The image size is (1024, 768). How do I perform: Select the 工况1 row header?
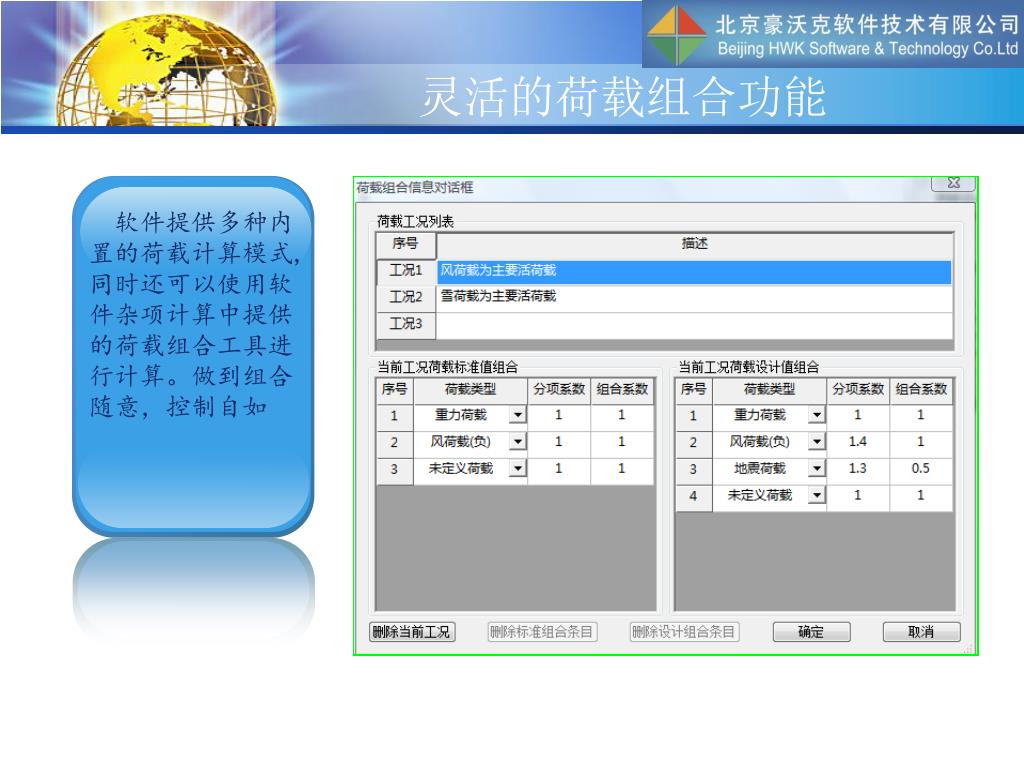406,270
